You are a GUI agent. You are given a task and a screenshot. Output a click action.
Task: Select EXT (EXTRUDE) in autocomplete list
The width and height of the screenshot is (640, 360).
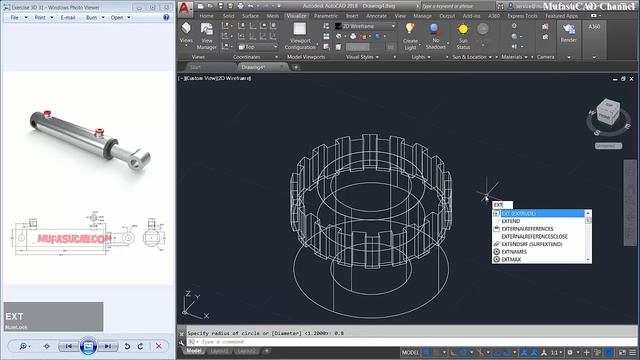click(539, 213)
